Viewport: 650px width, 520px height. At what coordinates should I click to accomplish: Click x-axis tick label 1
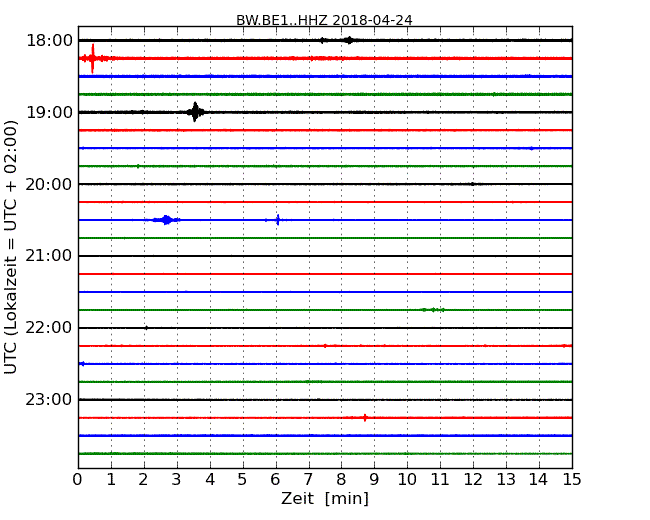(x=111, y=479)
